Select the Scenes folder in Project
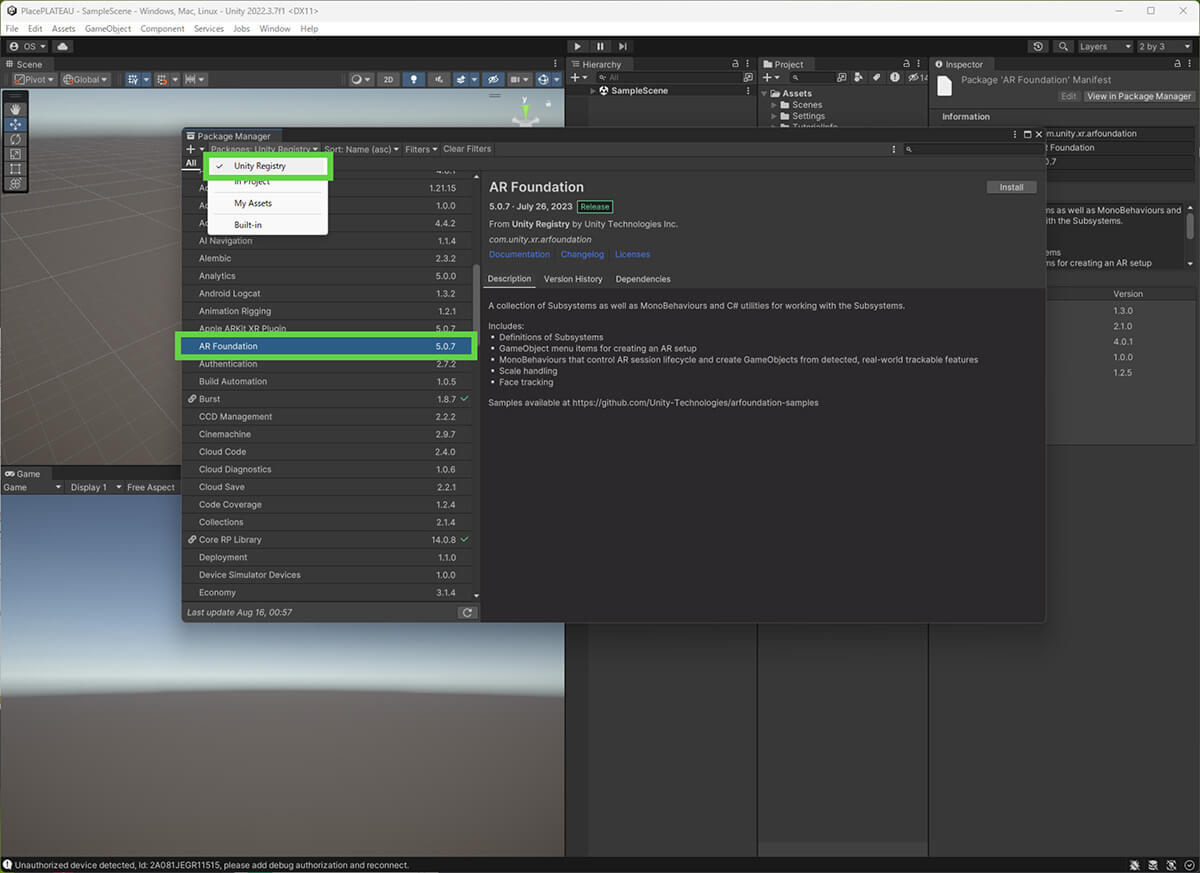 [806, 105]
